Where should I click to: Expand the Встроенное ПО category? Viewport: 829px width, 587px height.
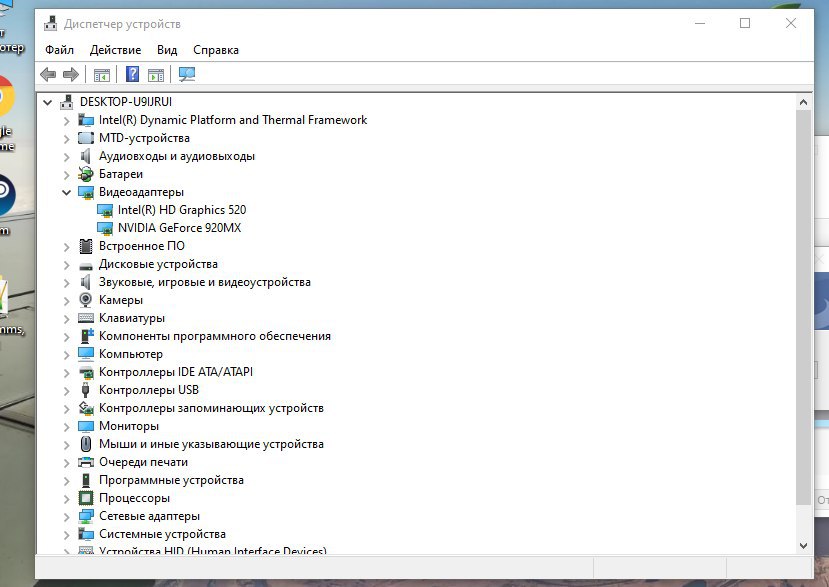pyautogui.click(x=66, y=246)
